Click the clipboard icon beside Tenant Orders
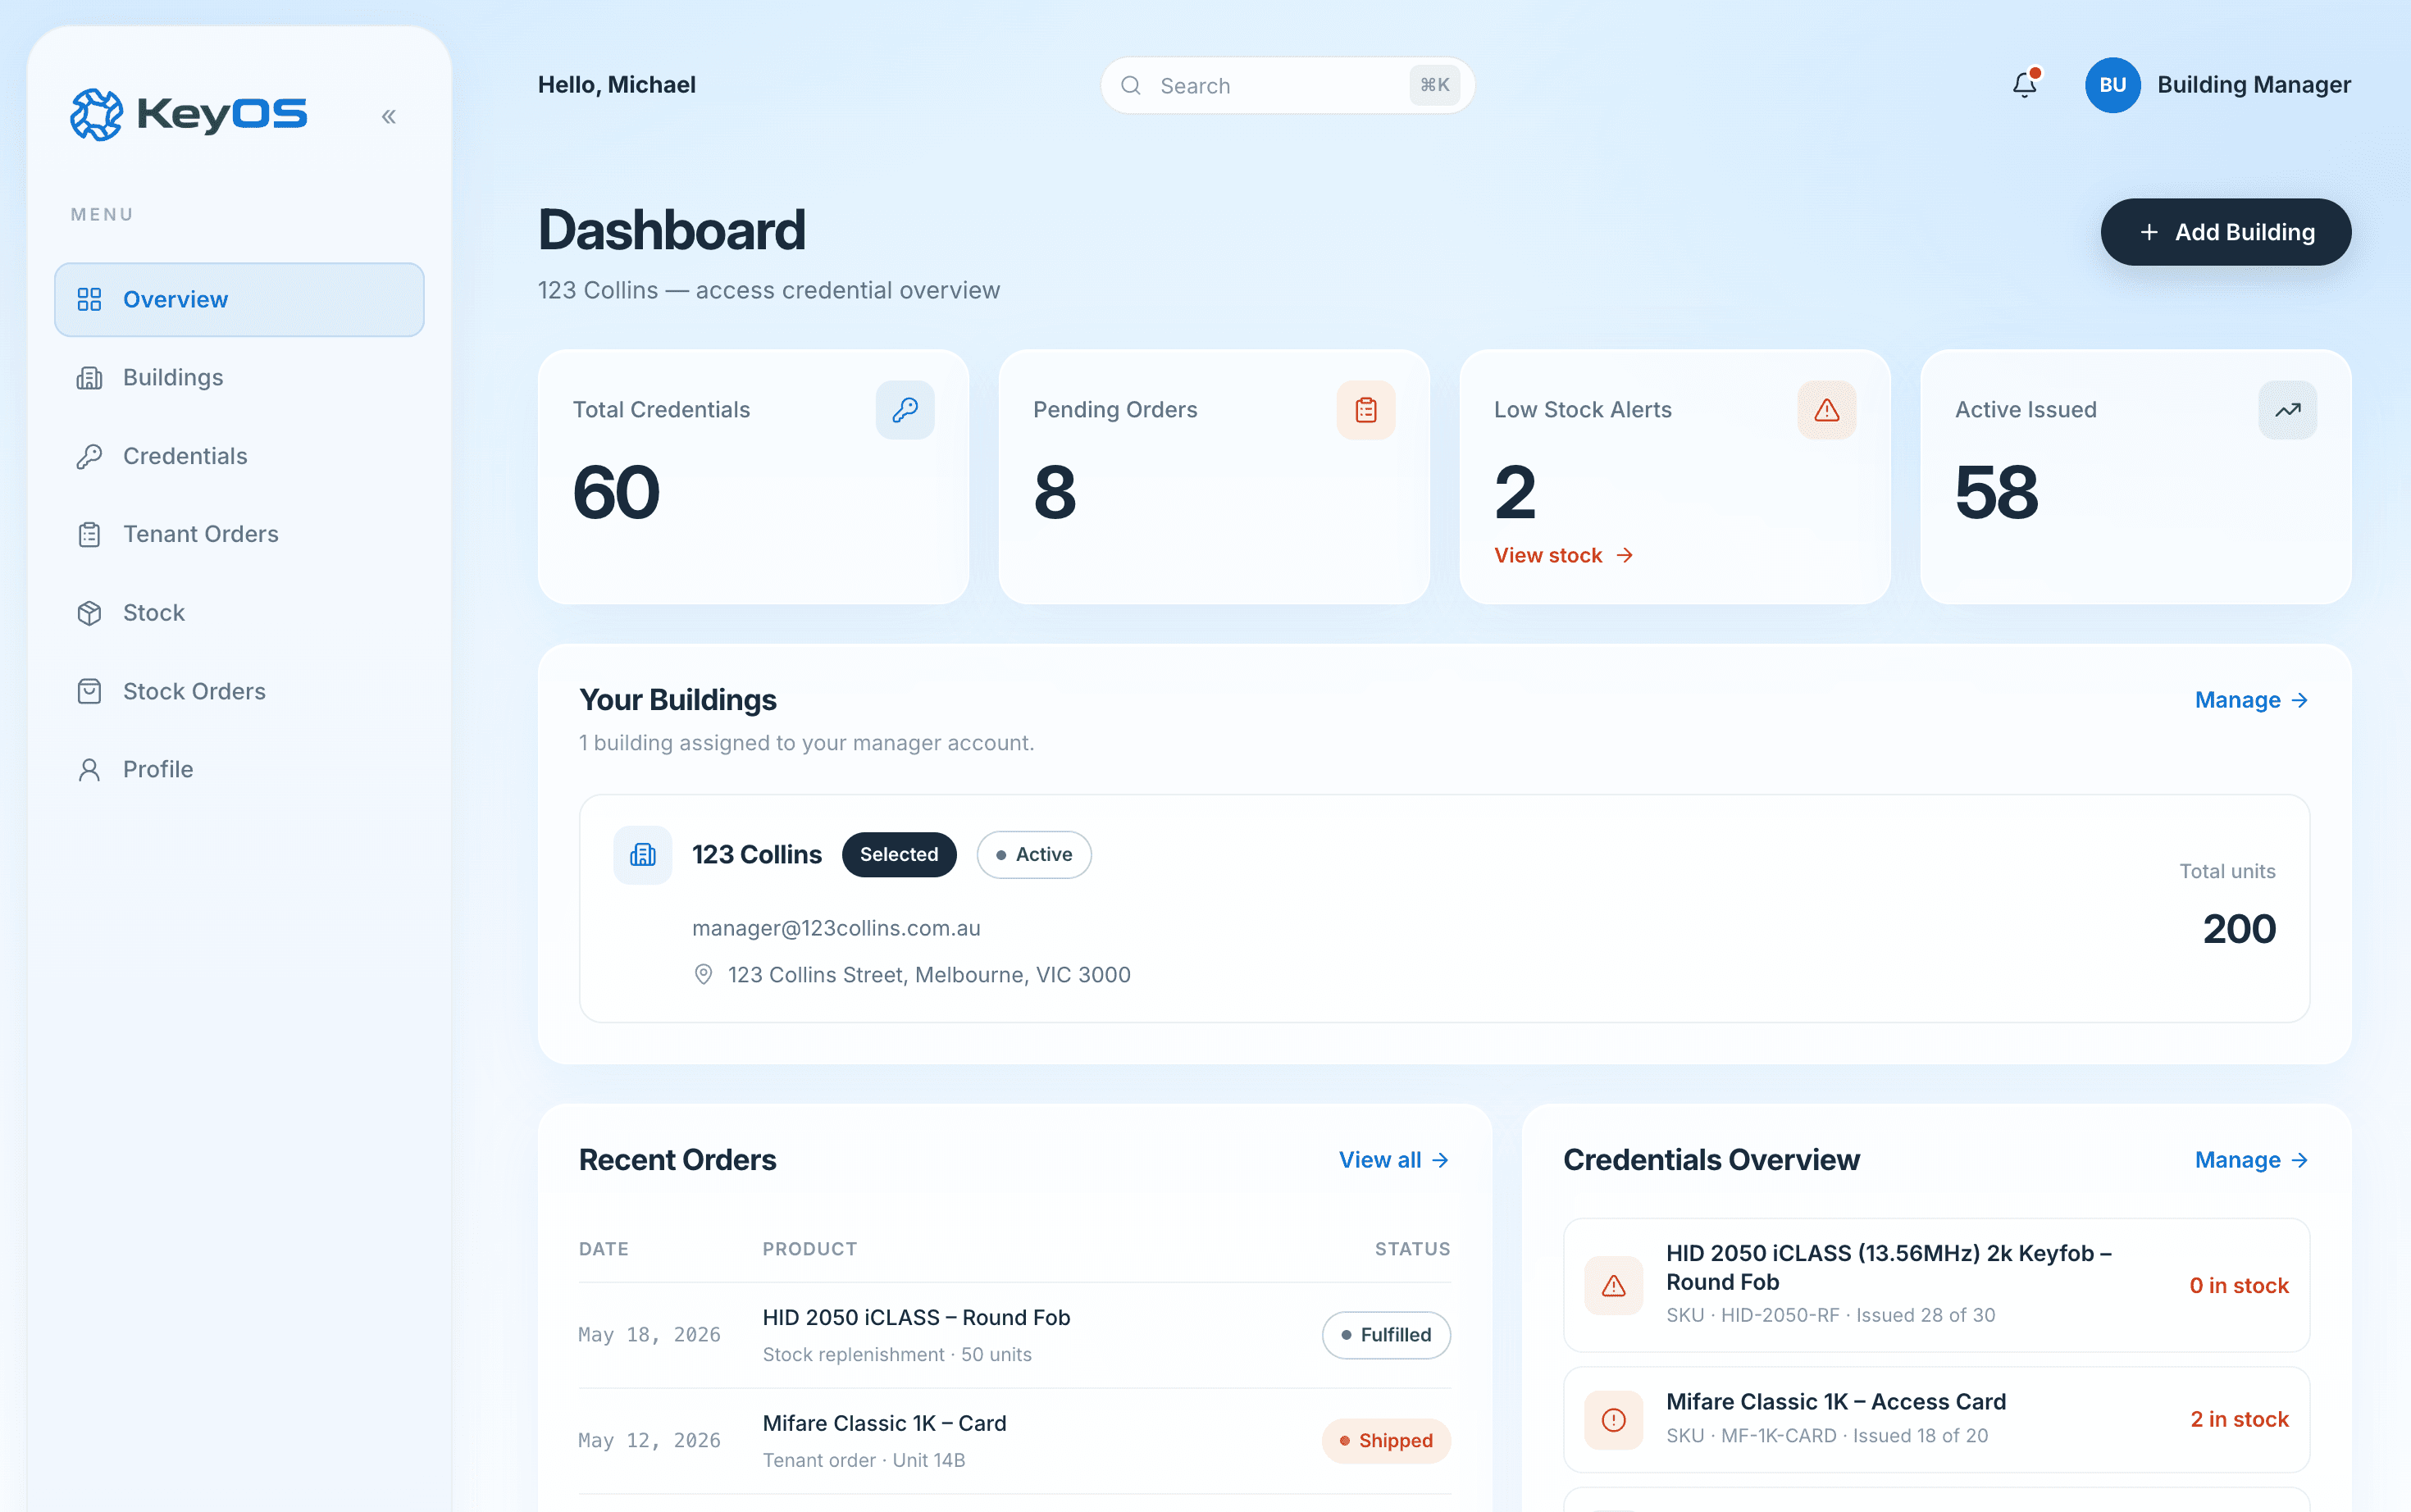Image resolution: width=2411 pixels, height=1512 pixels. pos(89,534)
